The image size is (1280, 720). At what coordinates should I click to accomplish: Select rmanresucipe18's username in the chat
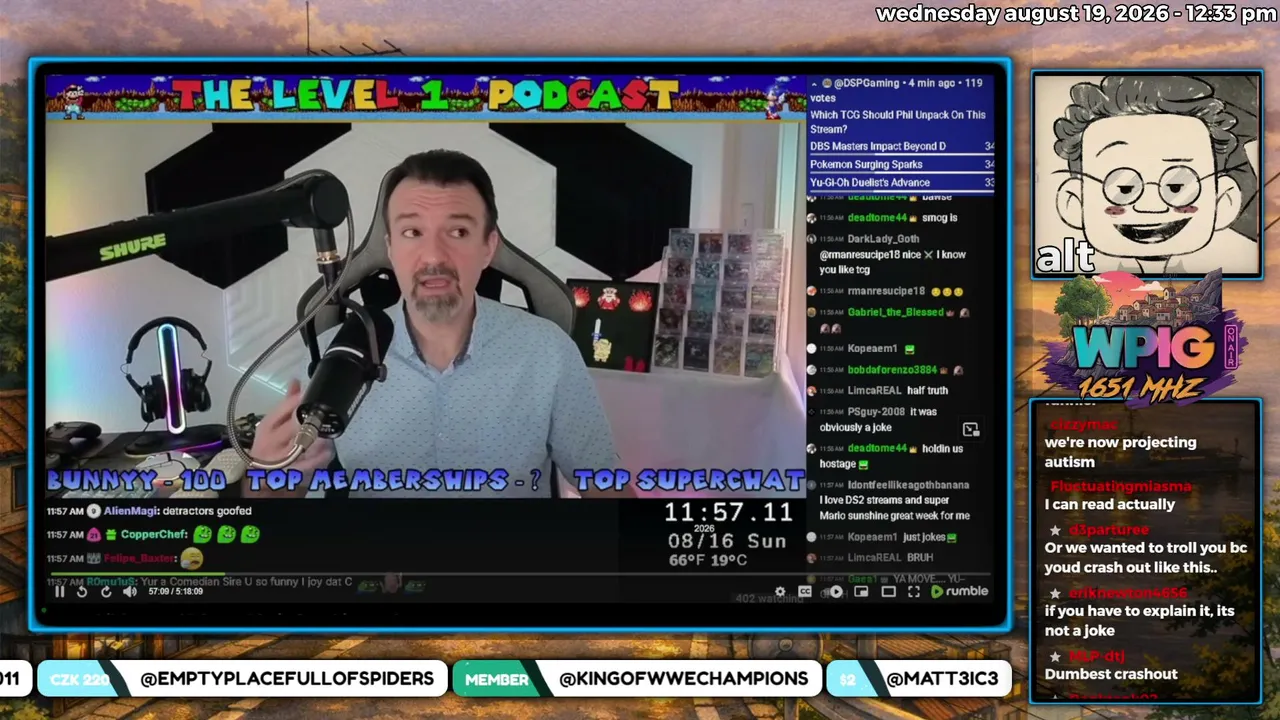[x=886, y=291]
